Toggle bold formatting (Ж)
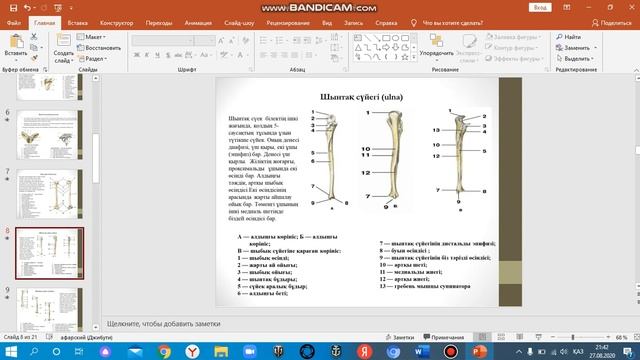Image resolution: width=640 pixels, height=360 pixels. 137,55
